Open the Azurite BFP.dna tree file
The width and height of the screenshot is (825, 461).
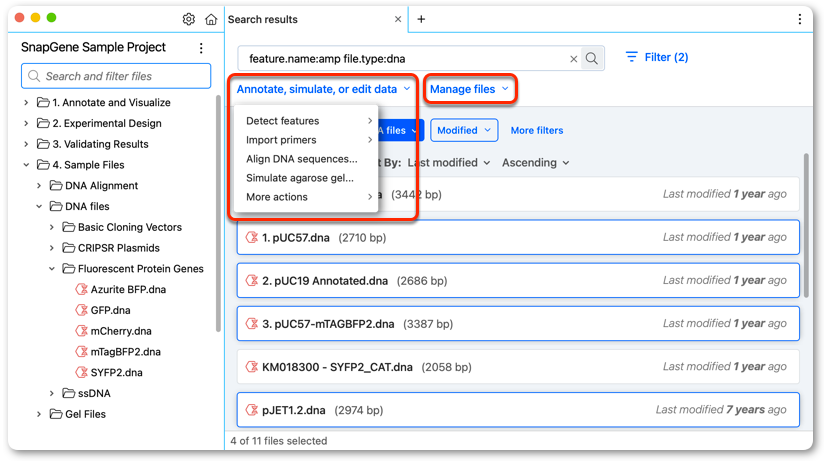click(x=128, y=289)
